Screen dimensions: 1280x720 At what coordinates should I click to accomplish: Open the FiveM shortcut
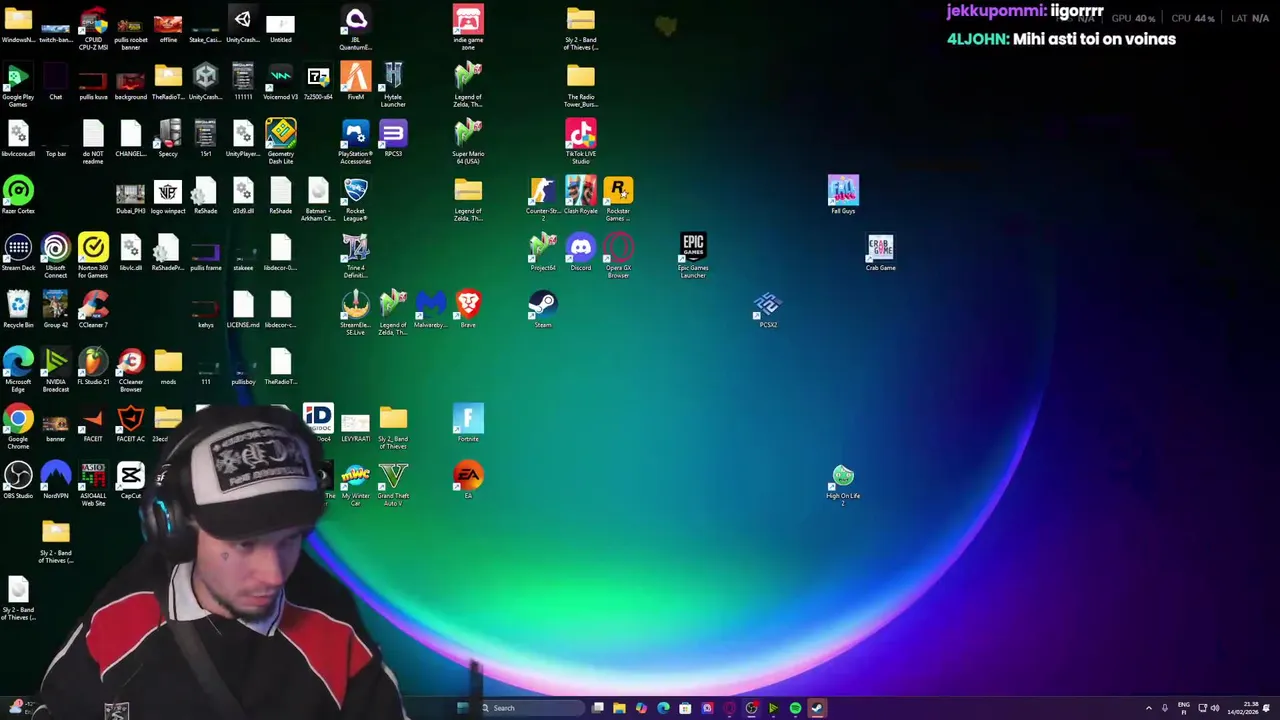tap(355, 81)
